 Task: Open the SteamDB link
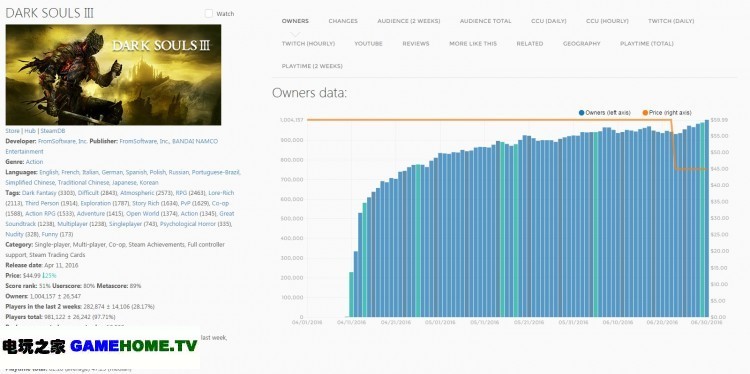tap(53, 131)
